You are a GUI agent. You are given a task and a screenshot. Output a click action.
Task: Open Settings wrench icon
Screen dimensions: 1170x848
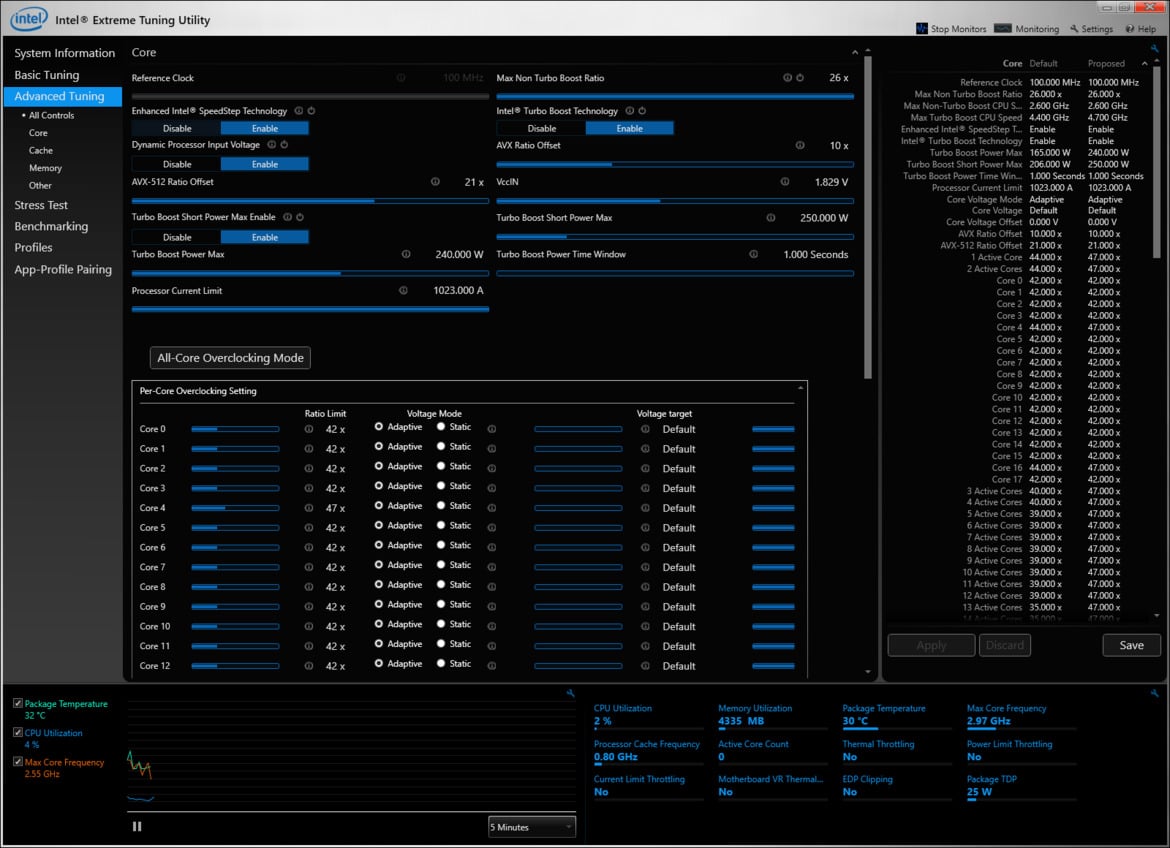click(x=1074, y=28)
